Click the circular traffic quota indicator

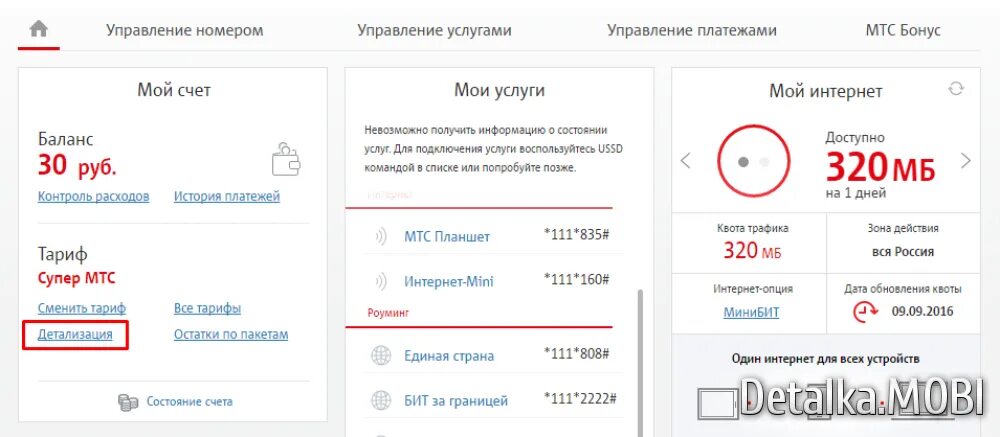click(754, 160)
